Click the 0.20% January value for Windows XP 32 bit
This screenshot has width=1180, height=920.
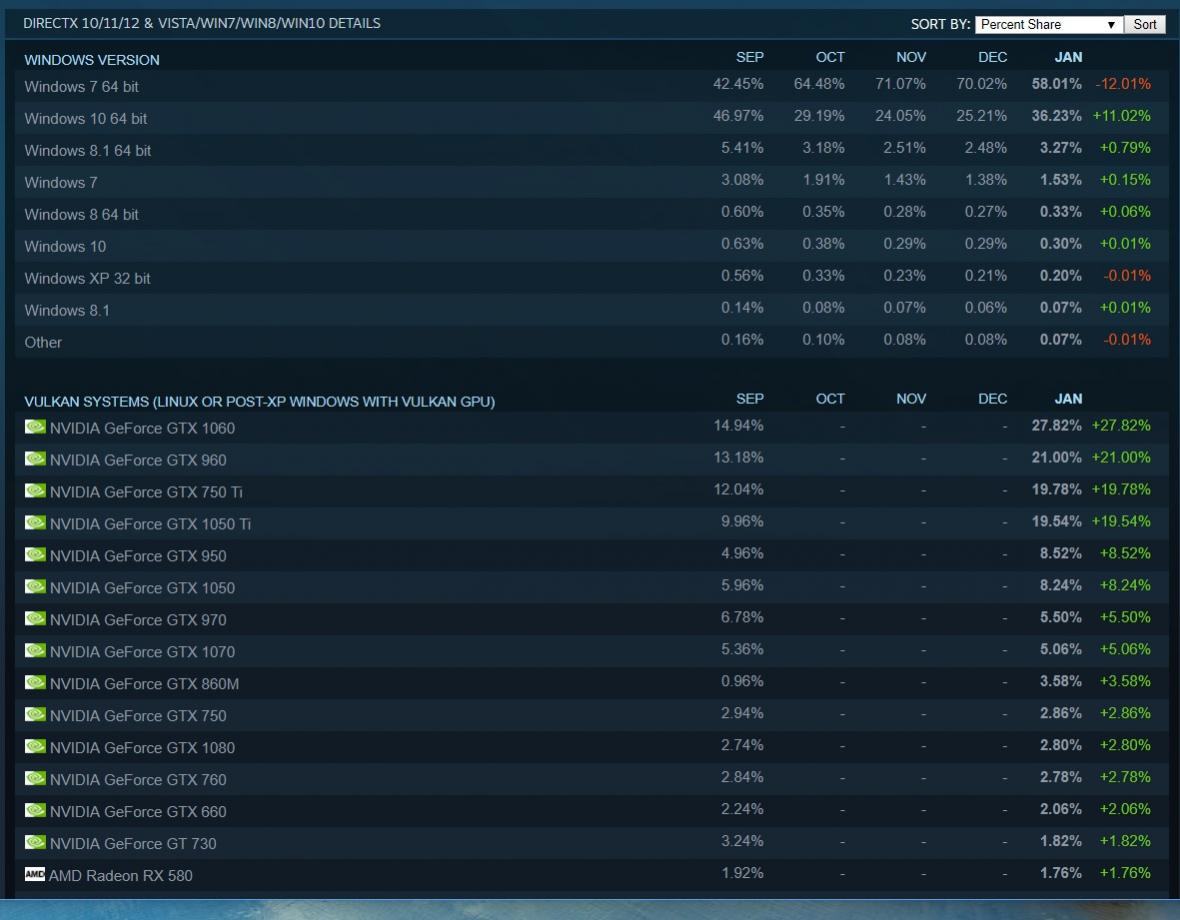(1060, 275)
